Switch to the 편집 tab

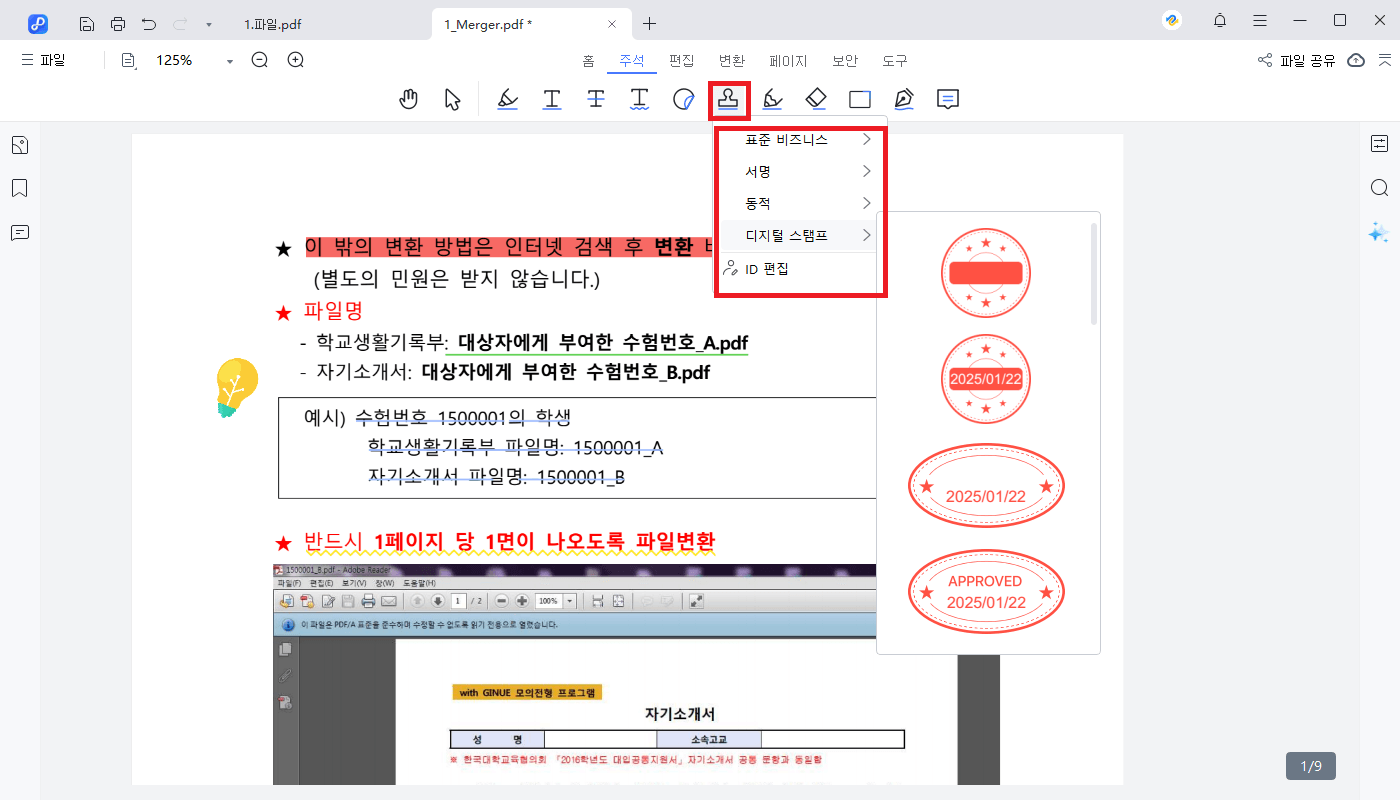pyautogui.click(x=682, y=60)
